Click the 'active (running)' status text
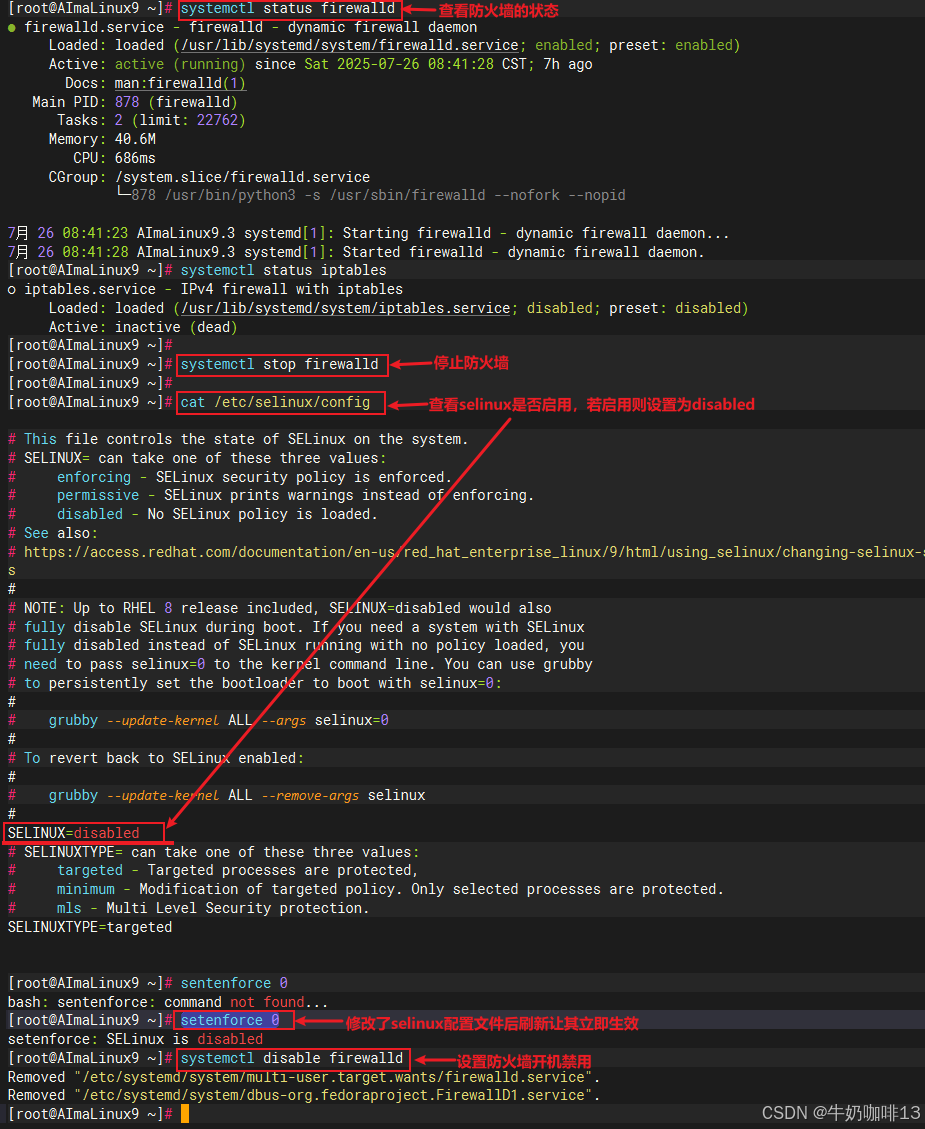This screenshot has width=925, height=1129. click(180, 64)
